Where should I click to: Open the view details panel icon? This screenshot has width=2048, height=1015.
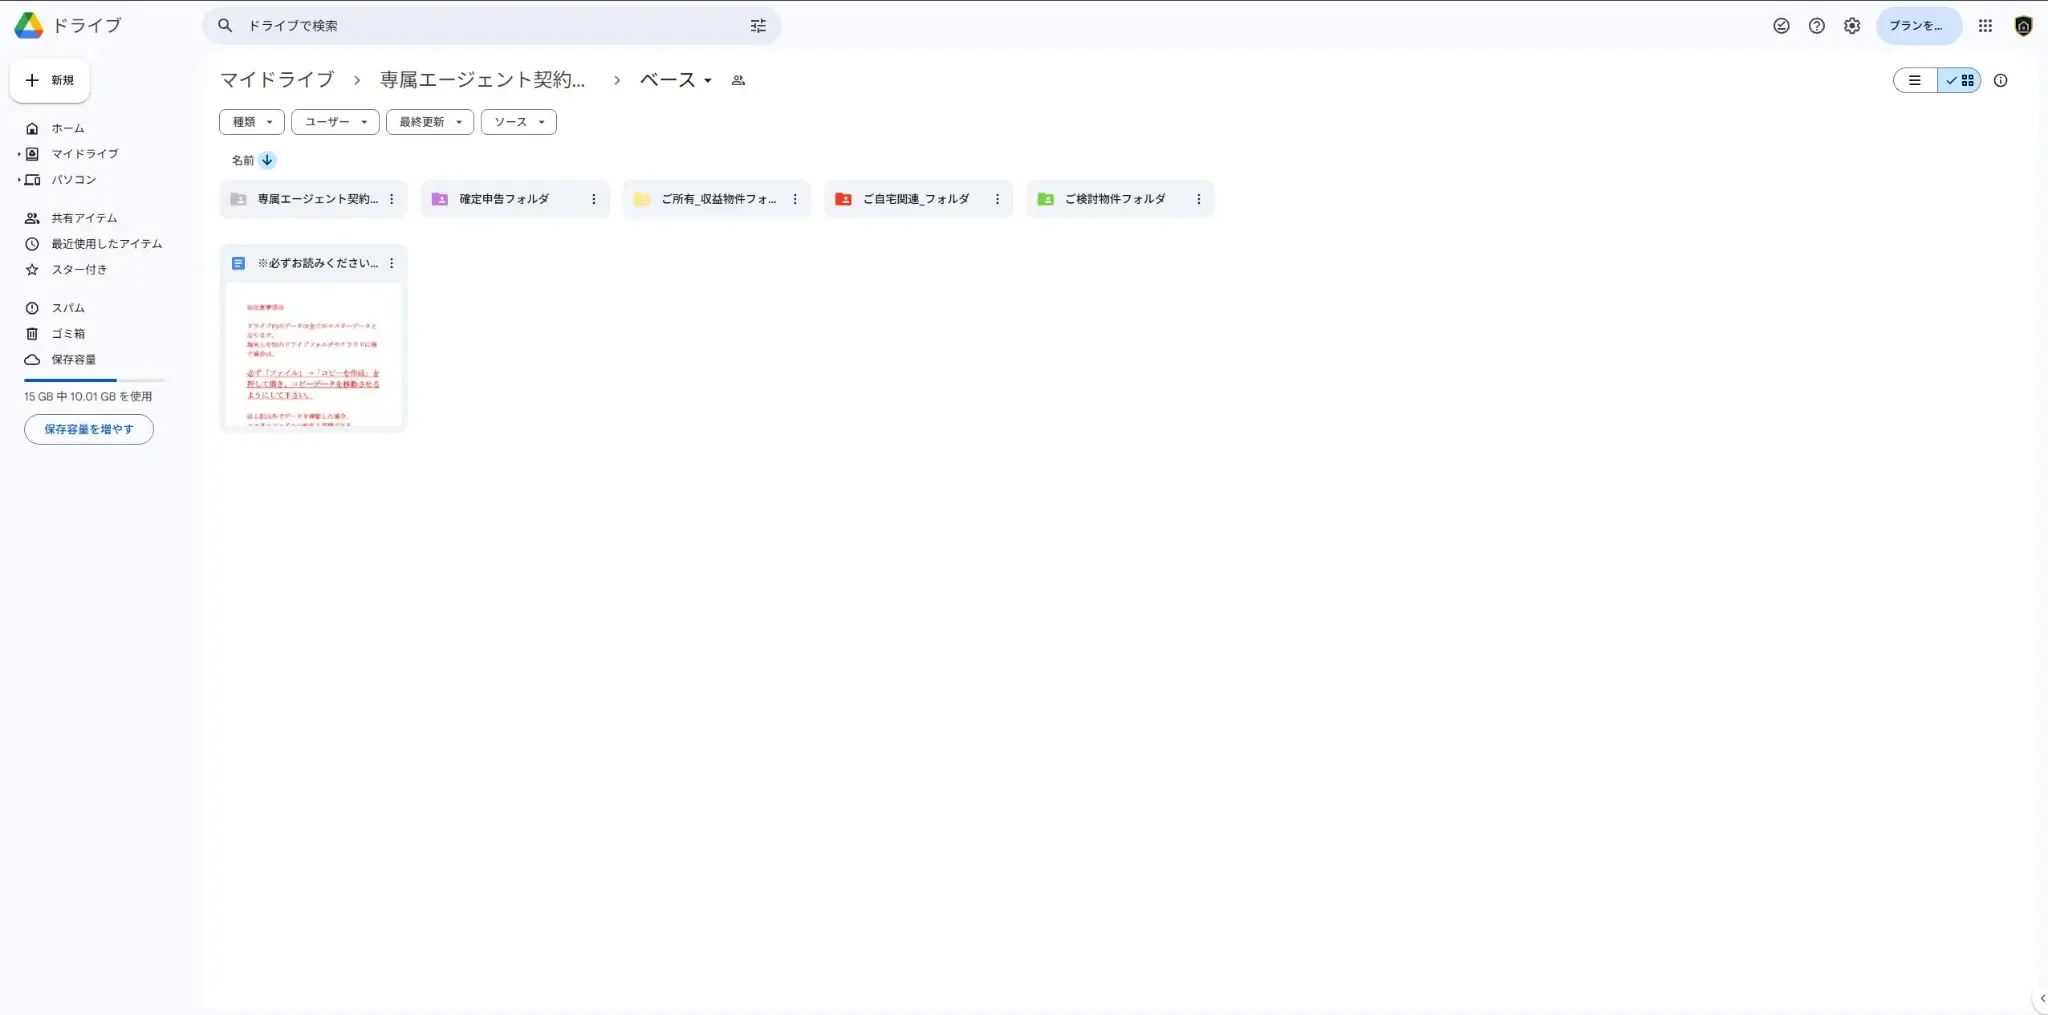pos(2002,81)
